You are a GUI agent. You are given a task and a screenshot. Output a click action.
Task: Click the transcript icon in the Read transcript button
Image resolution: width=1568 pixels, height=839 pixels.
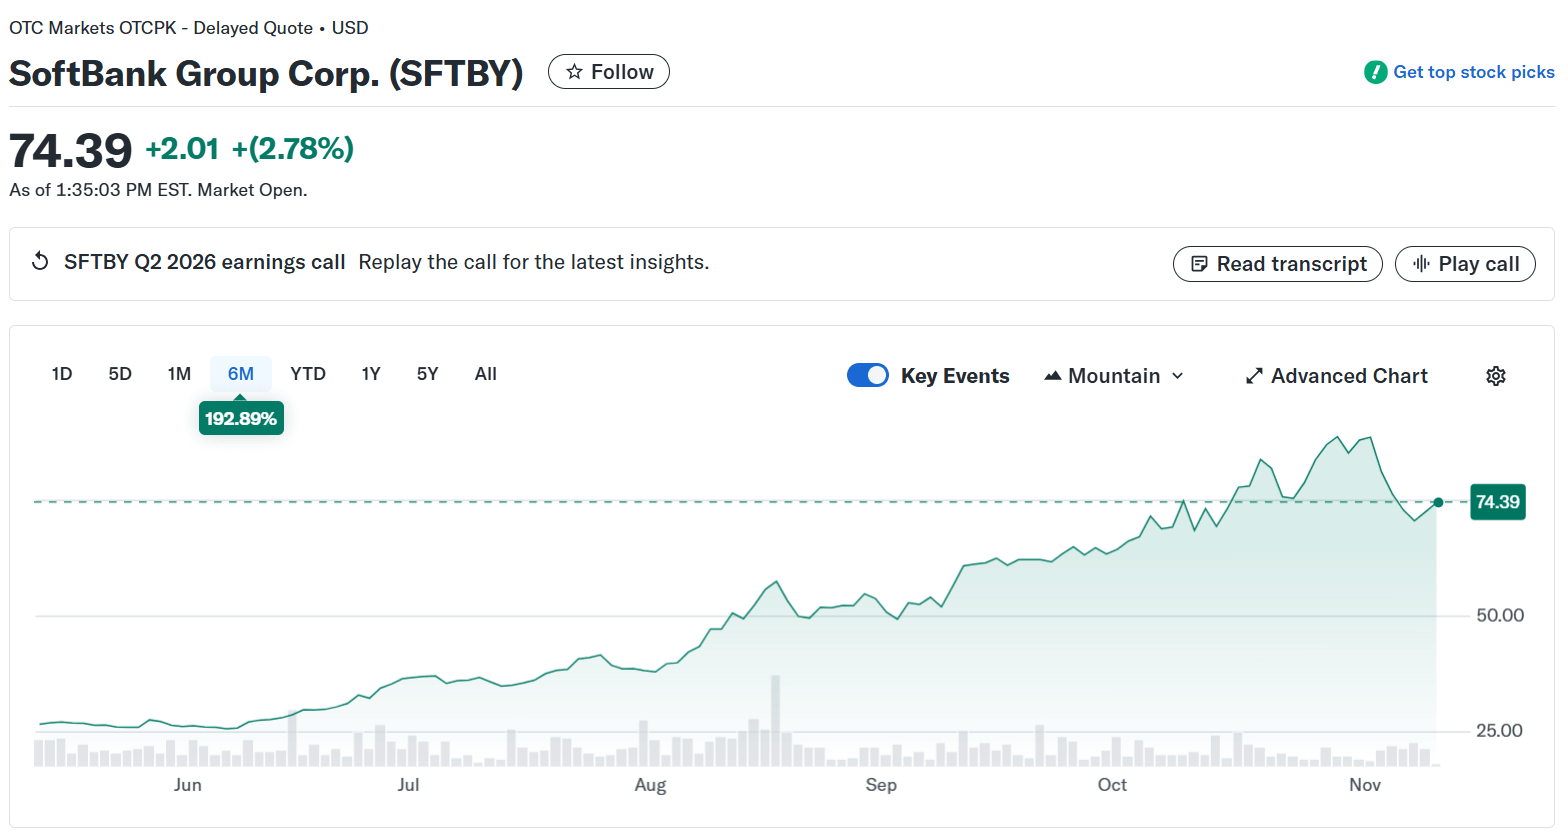pos(1199,264)
